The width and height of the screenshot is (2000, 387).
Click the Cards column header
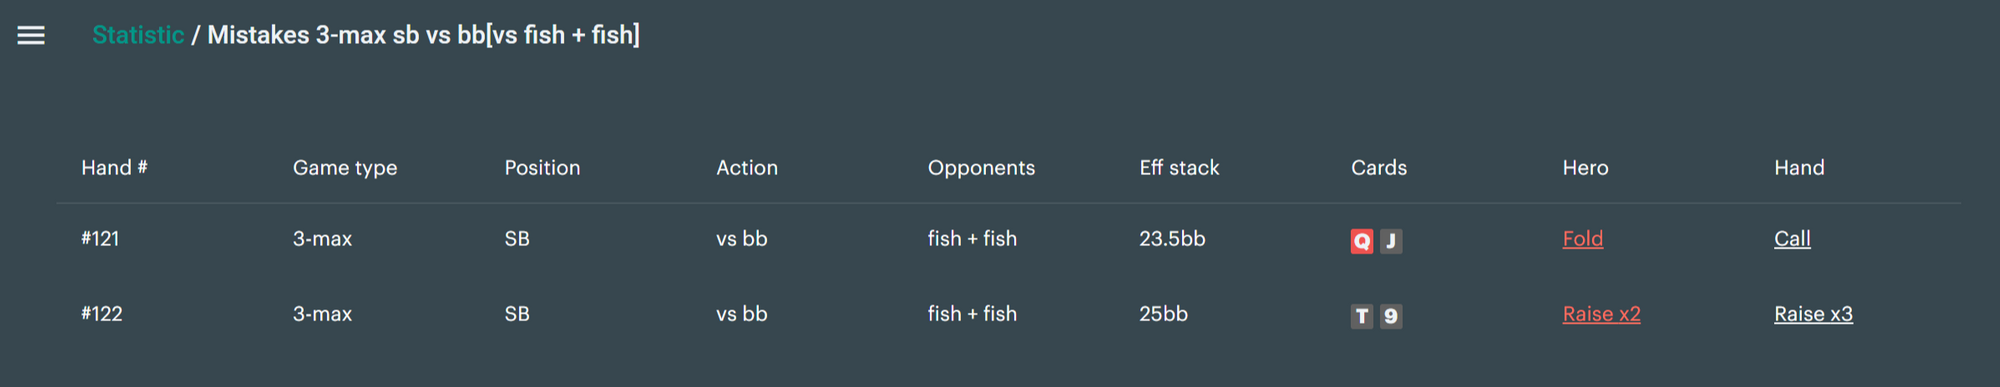pos(1379,168)
